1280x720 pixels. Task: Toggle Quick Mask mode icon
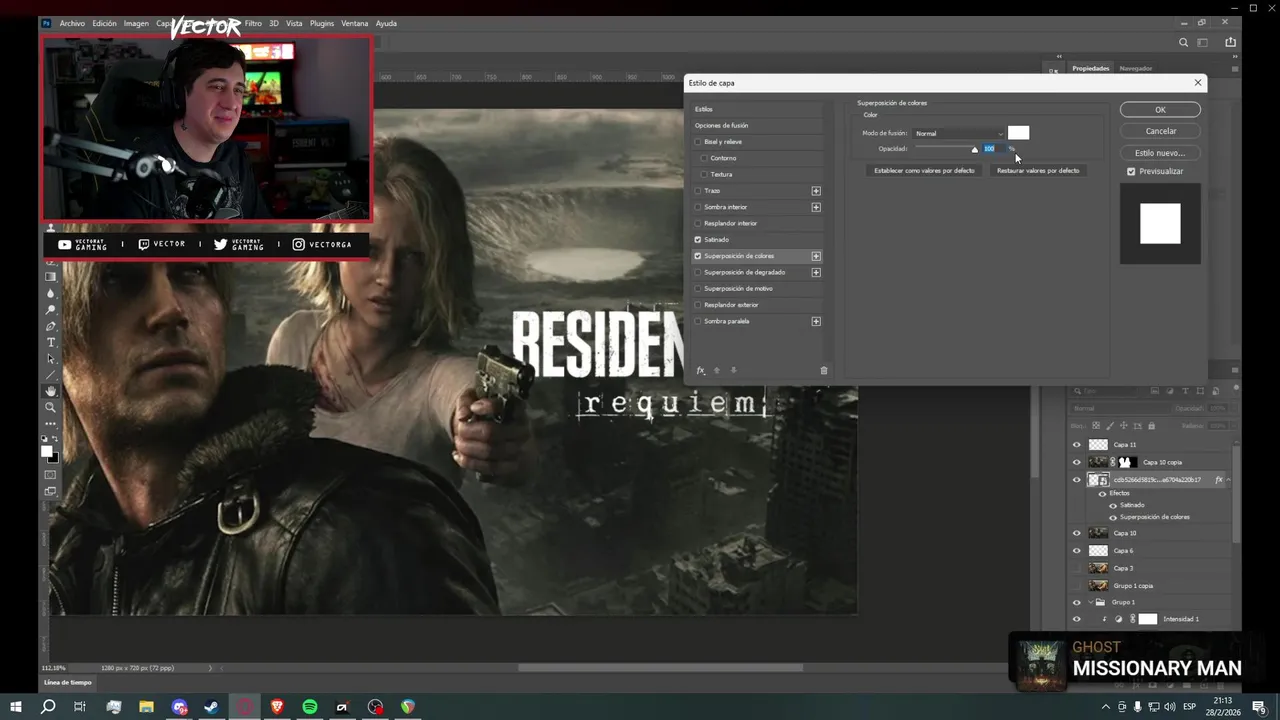tap(51, 475)
